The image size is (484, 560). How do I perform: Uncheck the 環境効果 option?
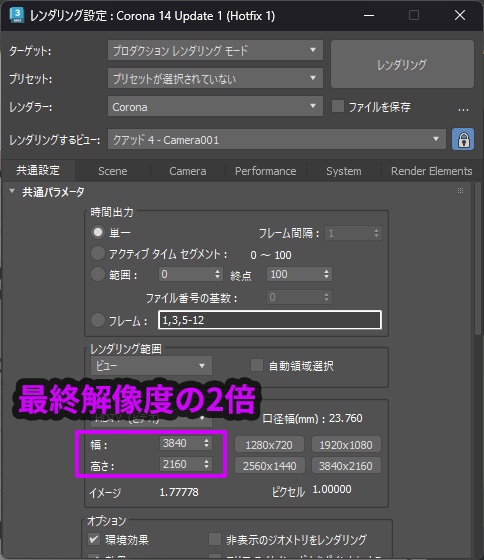coord(94,539)
